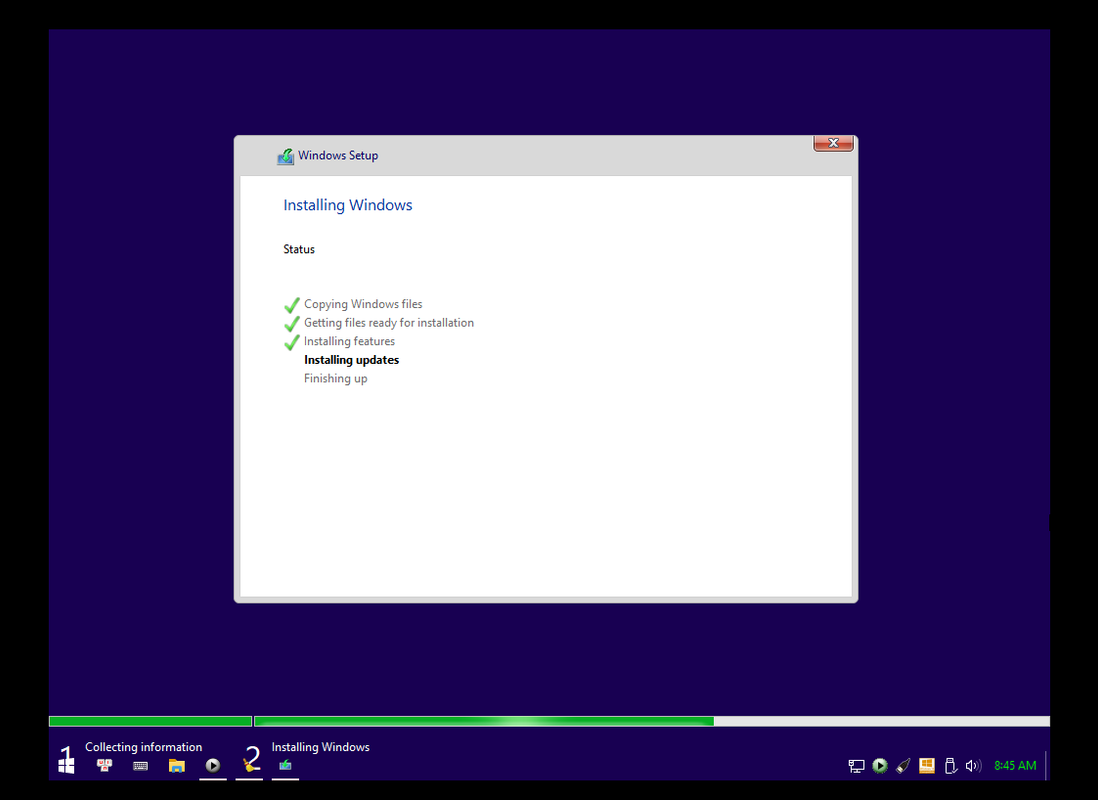Click the black play-button taskbar app

point(213,766)
